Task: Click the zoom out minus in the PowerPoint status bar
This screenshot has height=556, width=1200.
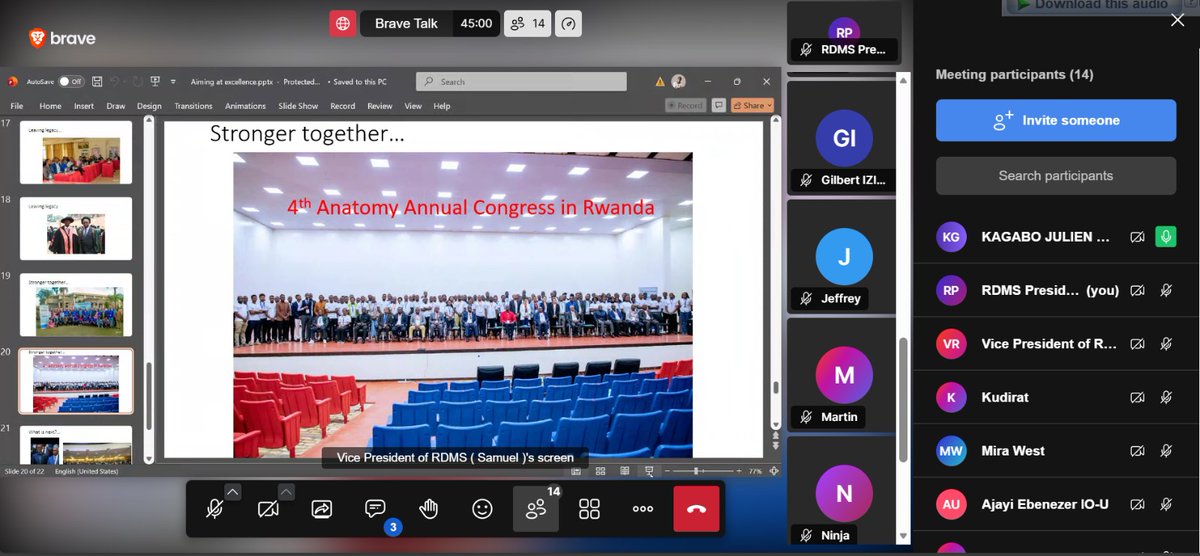Action: point(666,470)
